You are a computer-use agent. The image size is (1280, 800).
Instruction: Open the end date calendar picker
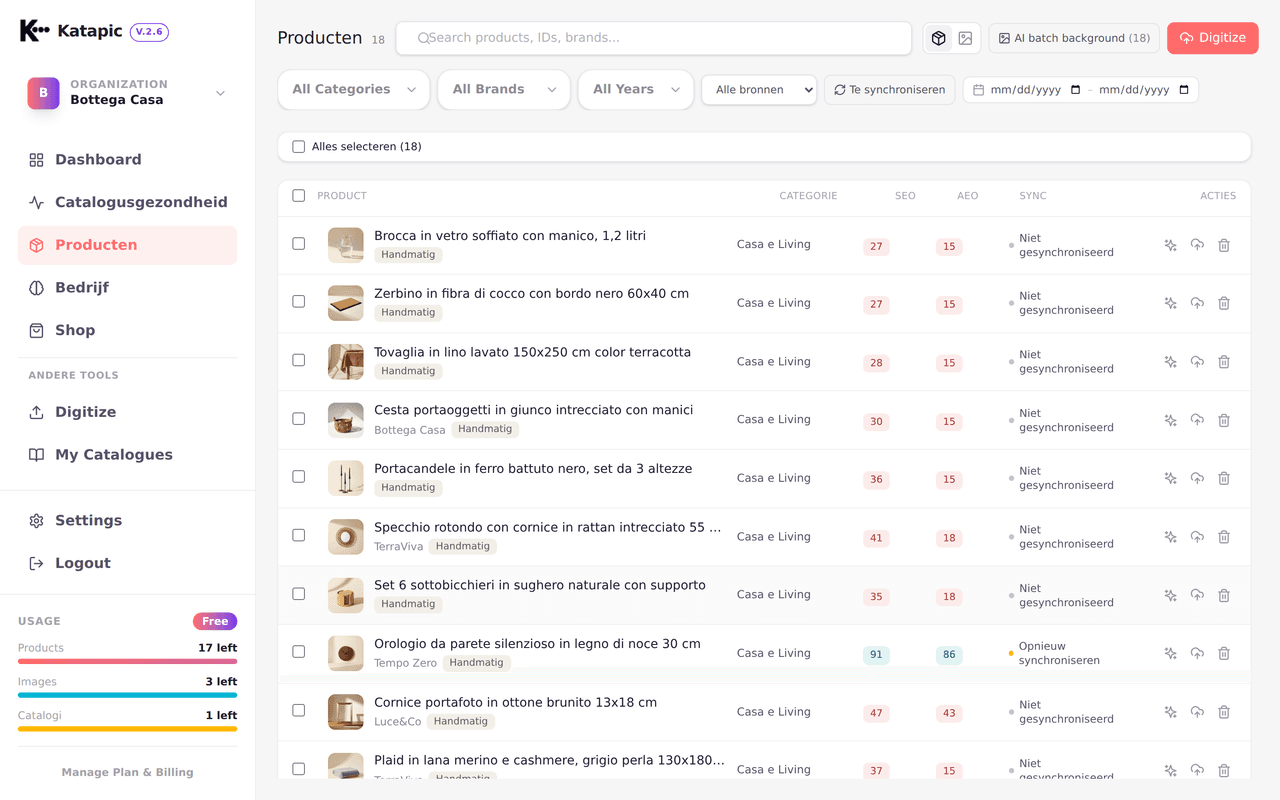click(x=1184, y=90)
